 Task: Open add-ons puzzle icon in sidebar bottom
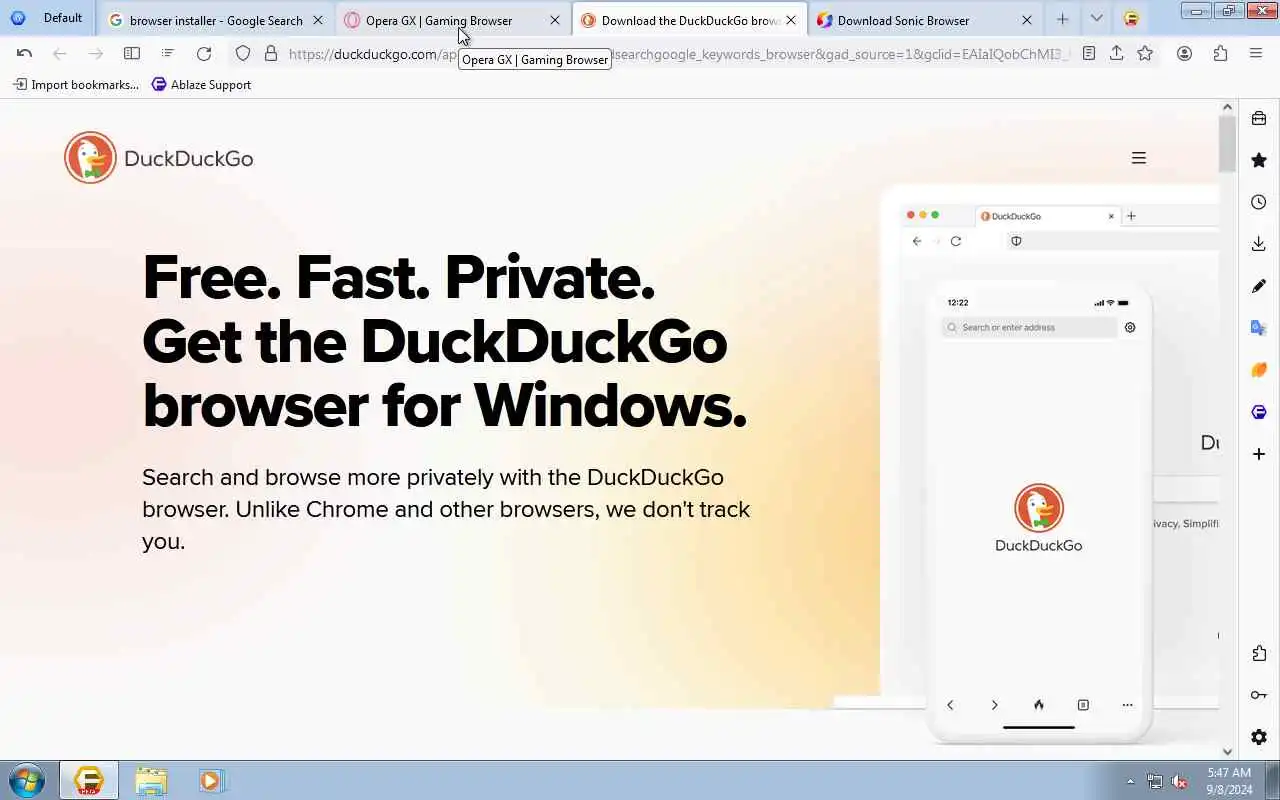click(1259, 653)
